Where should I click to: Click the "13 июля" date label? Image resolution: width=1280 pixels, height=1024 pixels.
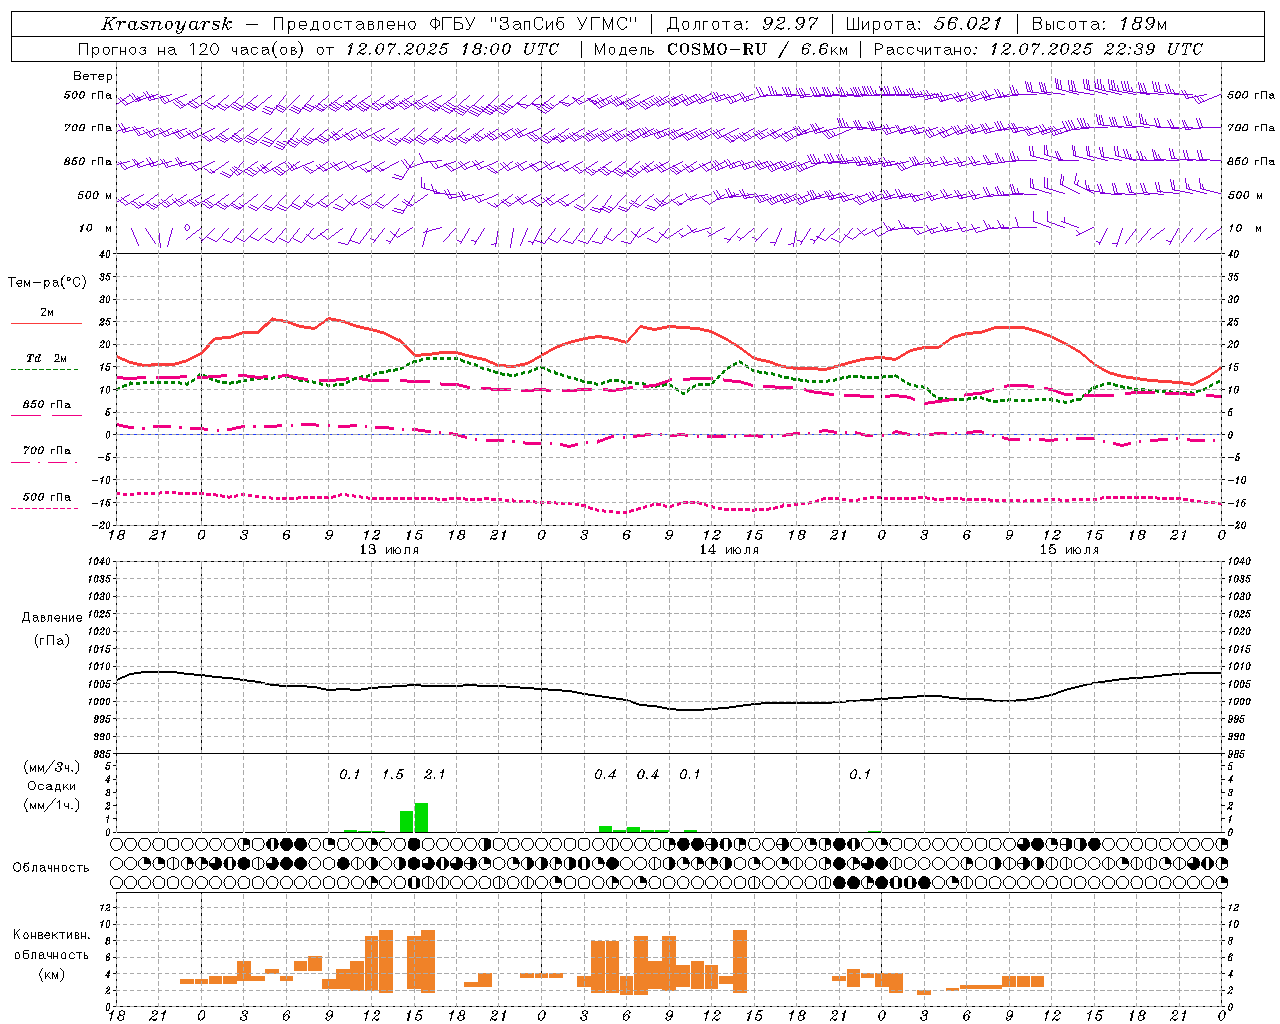point(389,550)
